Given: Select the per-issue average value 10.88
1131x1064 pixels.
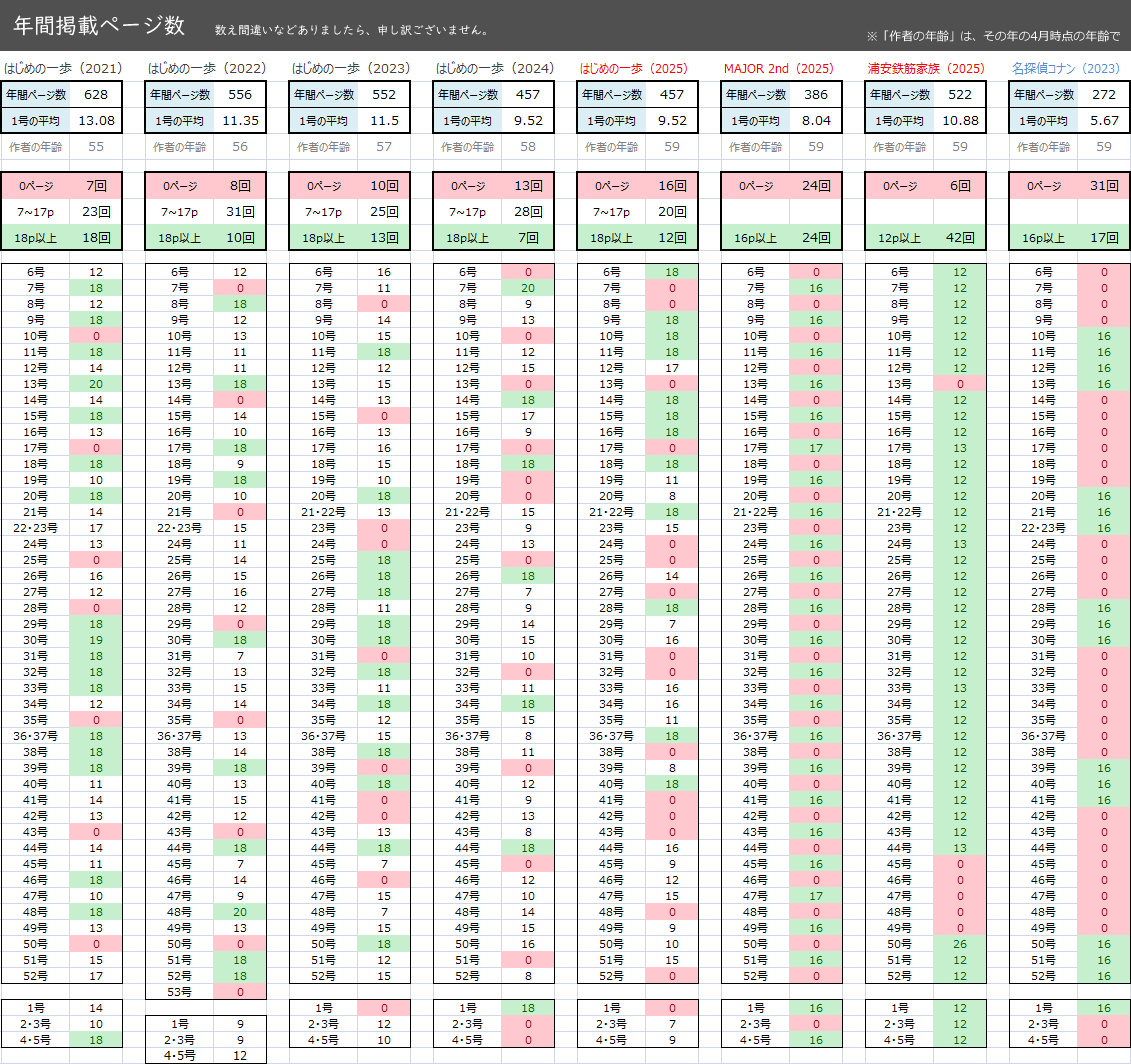Looking at the screenshot, I should coord(959,120).
